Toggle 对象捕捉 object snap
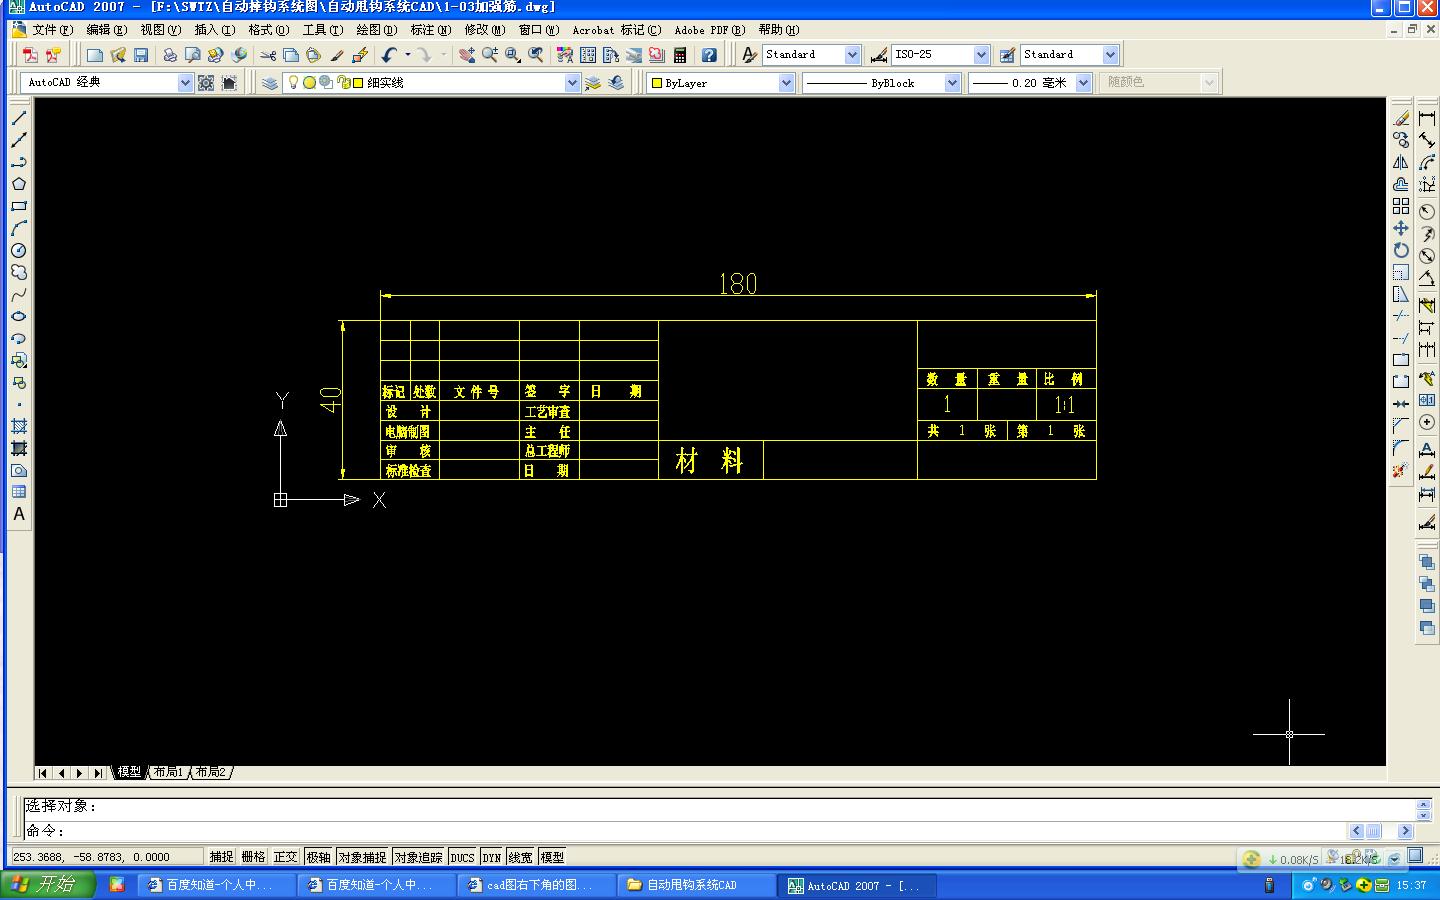Viewport: 1440px width, 900px height. (362, 857)
